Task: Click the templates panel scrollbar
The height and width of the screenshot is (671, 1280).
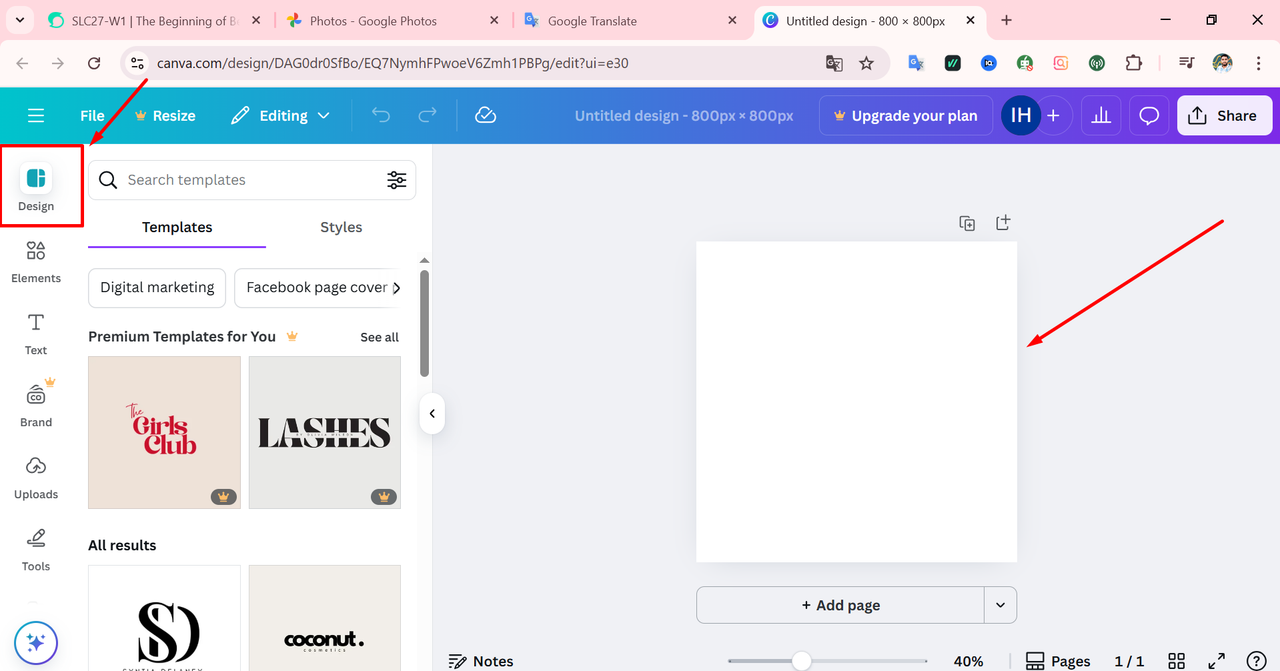Action: 424,322
